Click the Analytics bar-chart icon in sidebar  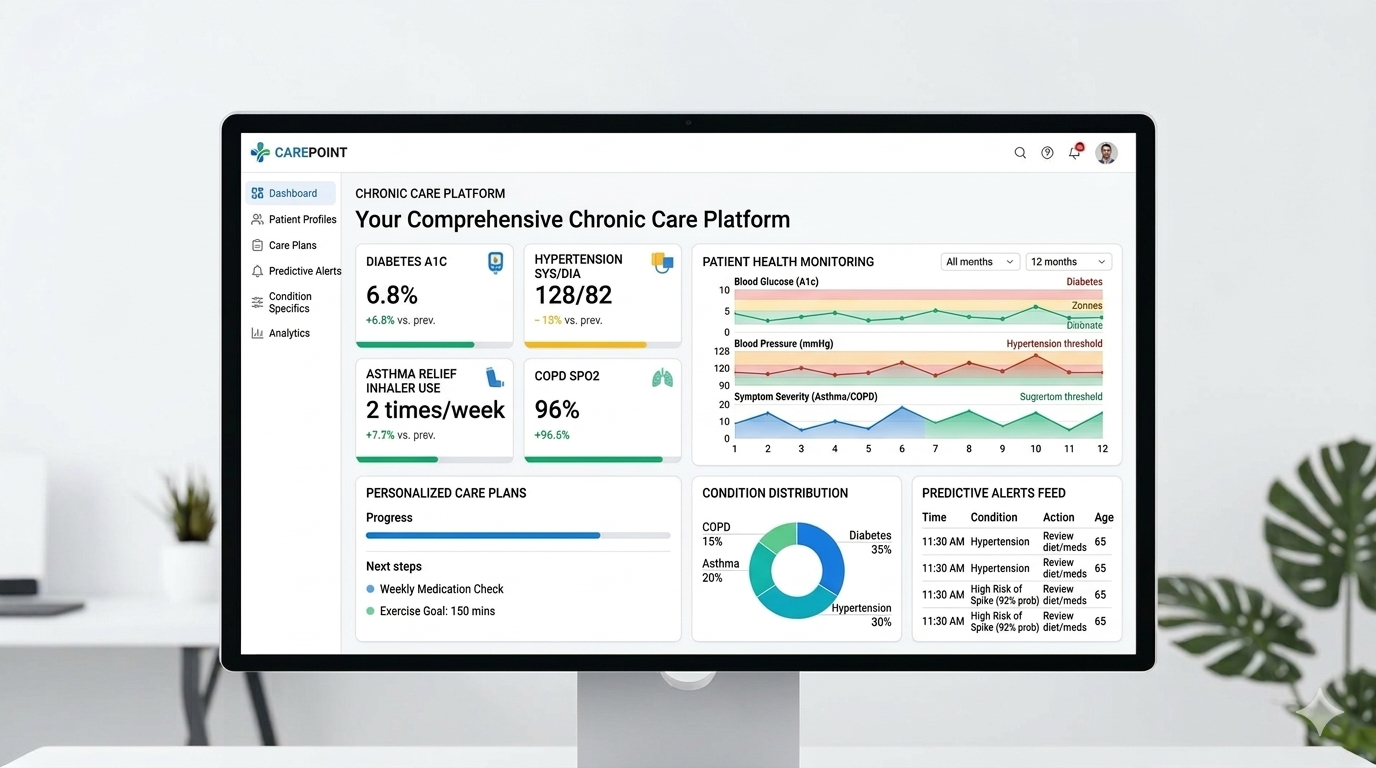(x=258, y=333)
